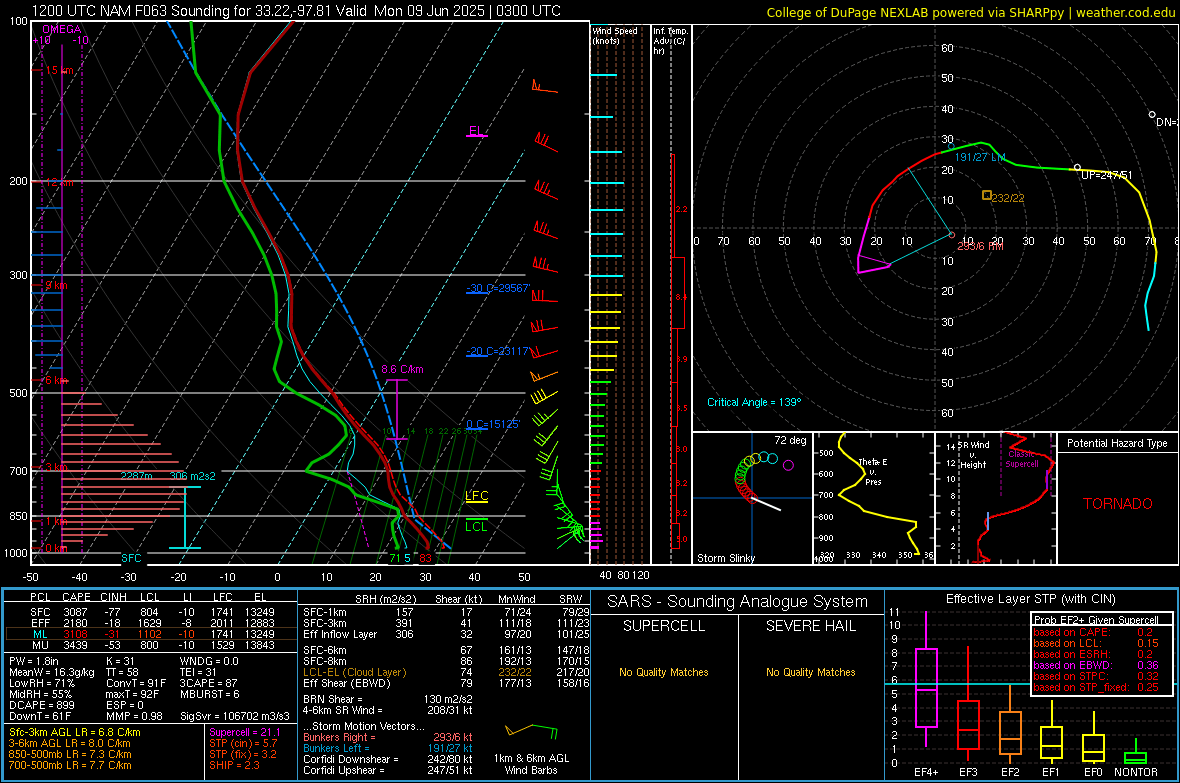Image resolution: width=1180 pixels, height=783 pixels.
Task: Click the 293/6 RM hodograph label
Action: (x=980, y=246)
